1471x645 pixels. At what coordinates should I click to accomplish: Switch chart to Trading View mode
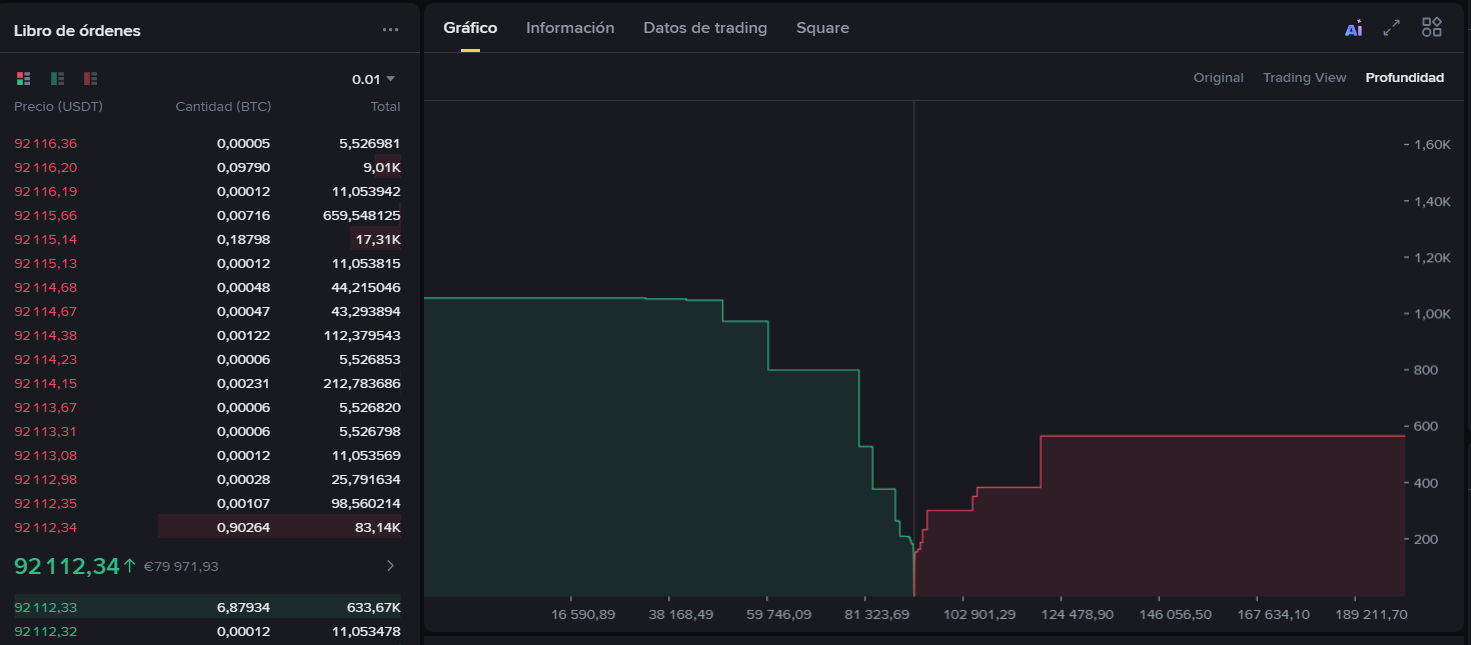1304,78
